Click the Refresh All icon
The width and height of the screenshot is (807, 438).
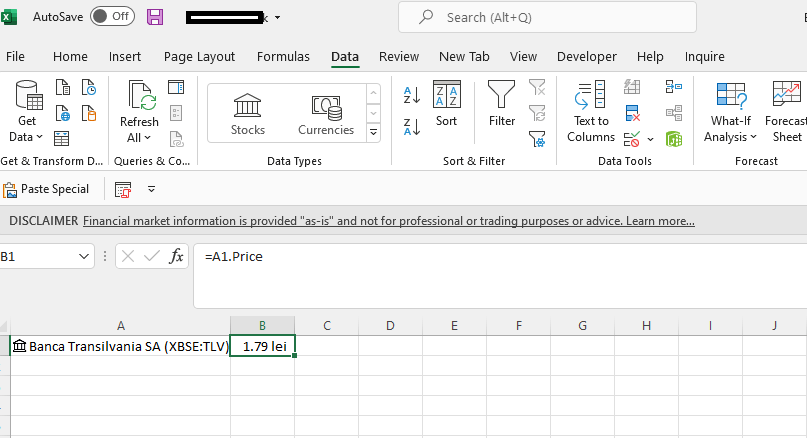(x=141, y=95)
